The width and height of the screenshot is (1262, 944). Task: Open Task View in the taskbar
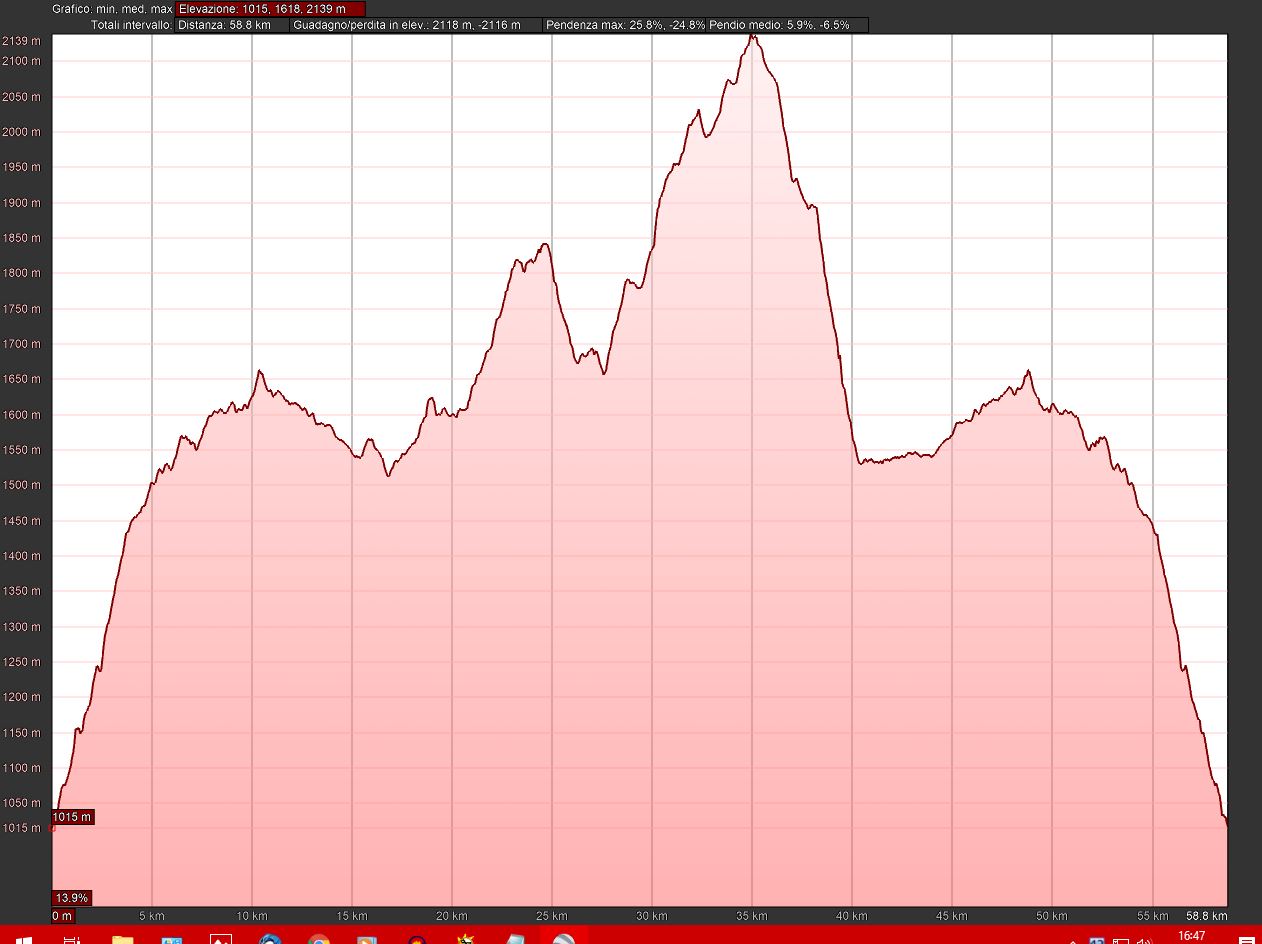[x=72, y=939]
